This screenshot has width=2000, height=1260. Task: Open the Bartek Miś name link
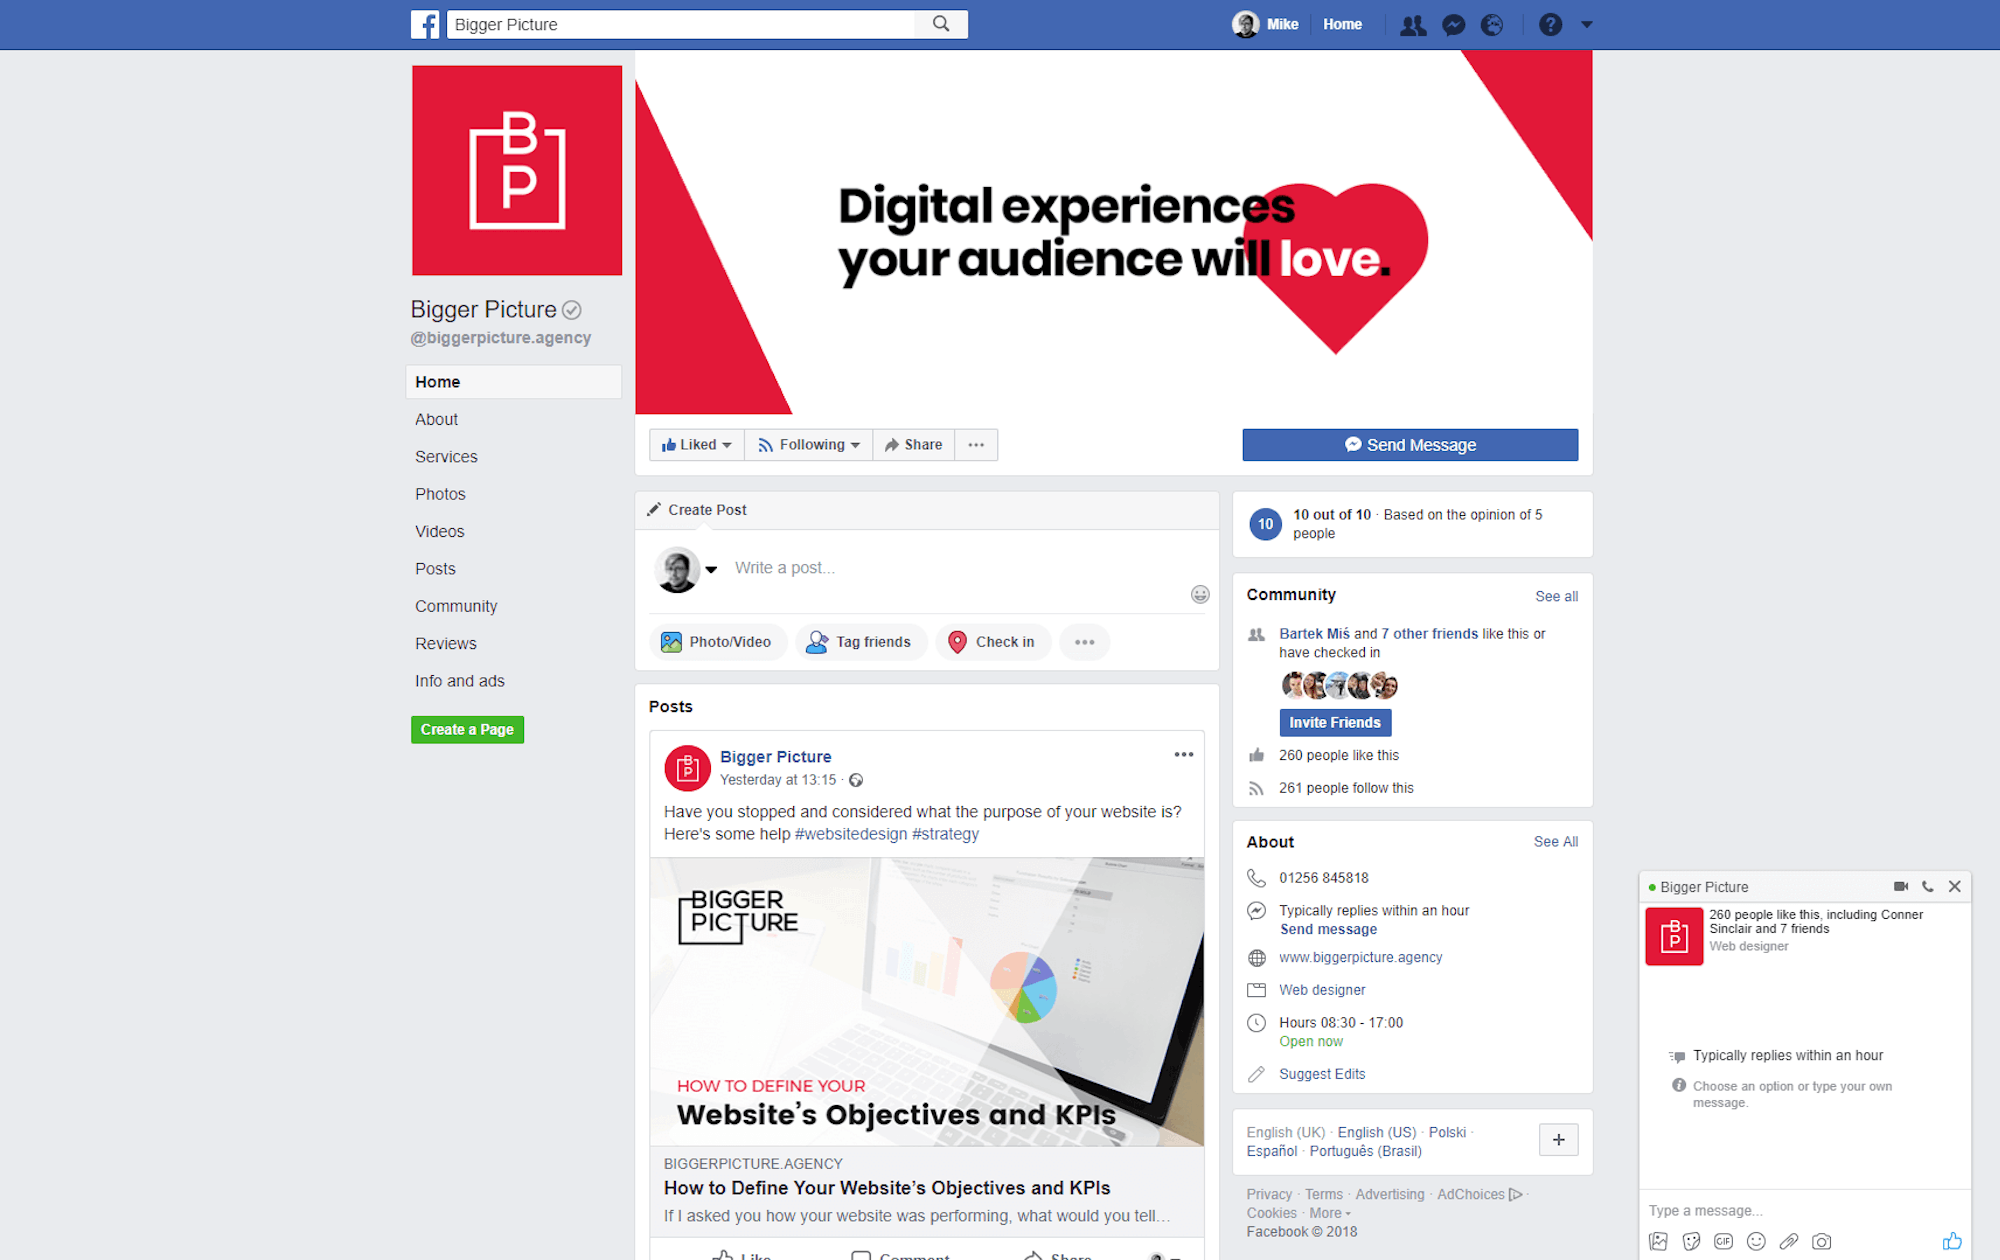pos(1314,634)
